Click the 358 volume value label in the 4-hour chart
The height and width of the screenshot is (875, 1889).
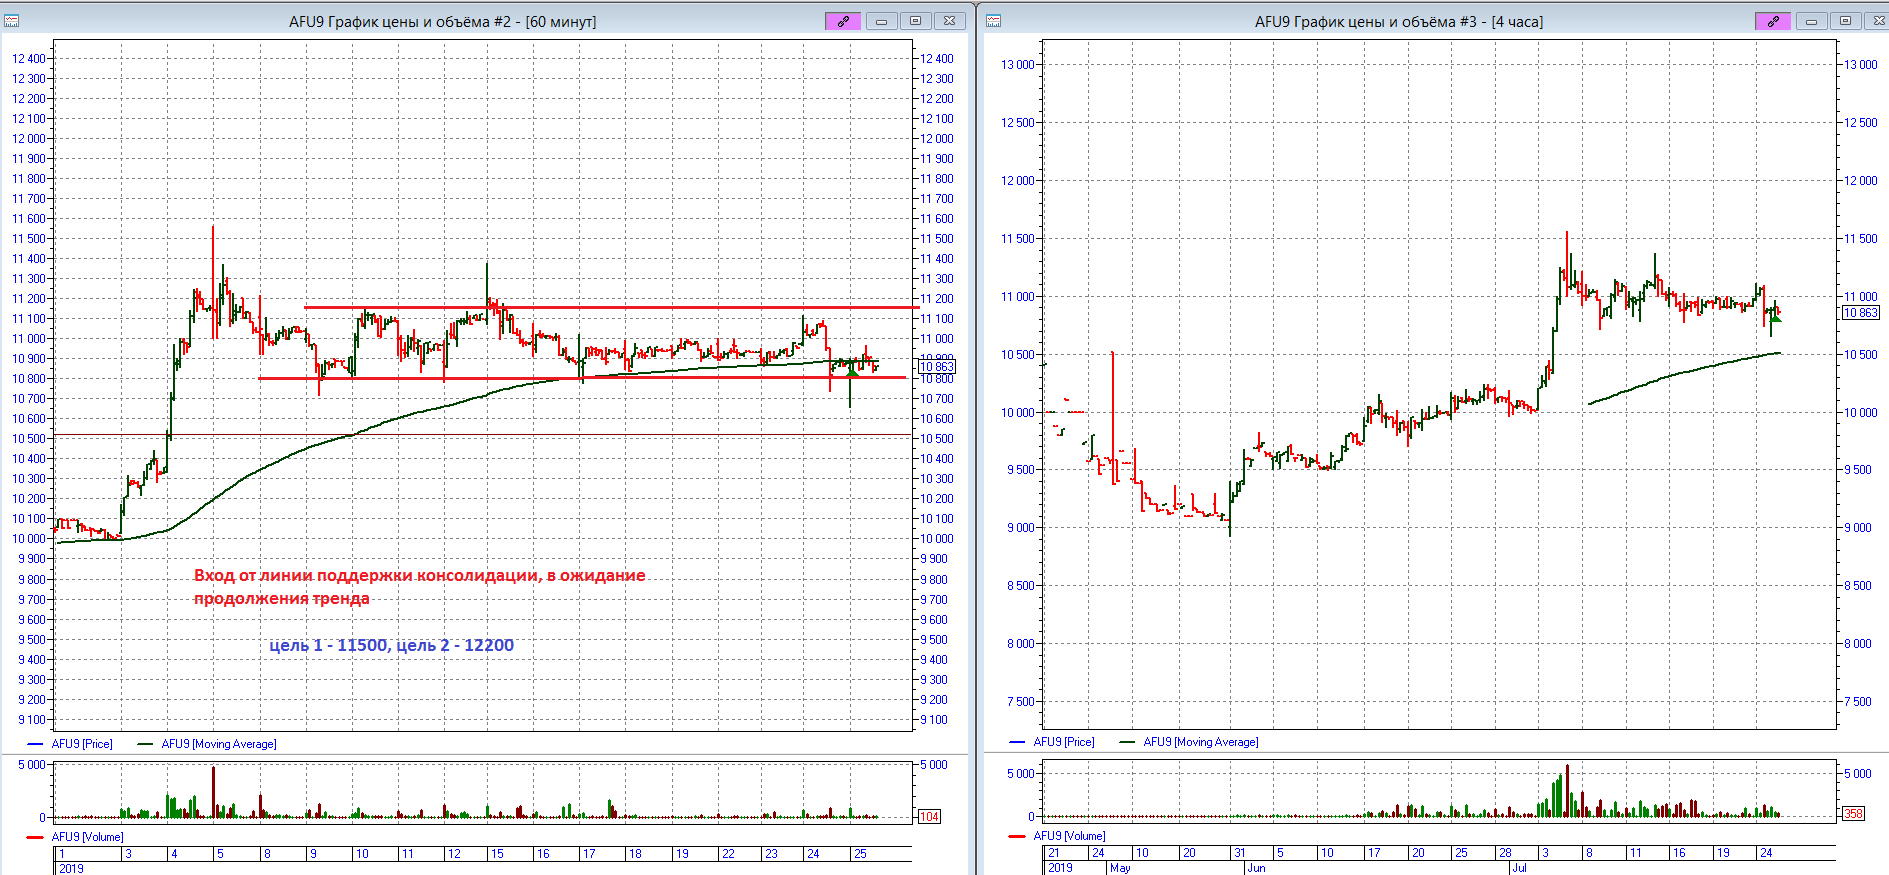click(x=1853, y=814)
